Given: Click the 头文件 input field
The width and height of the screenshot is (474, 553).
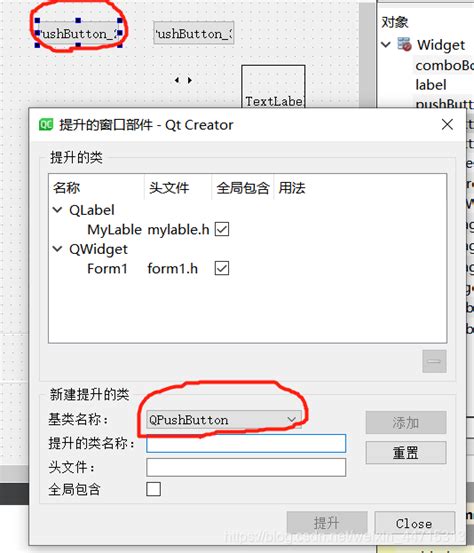Looking at the screenshot, I should [x=246, y=467].
